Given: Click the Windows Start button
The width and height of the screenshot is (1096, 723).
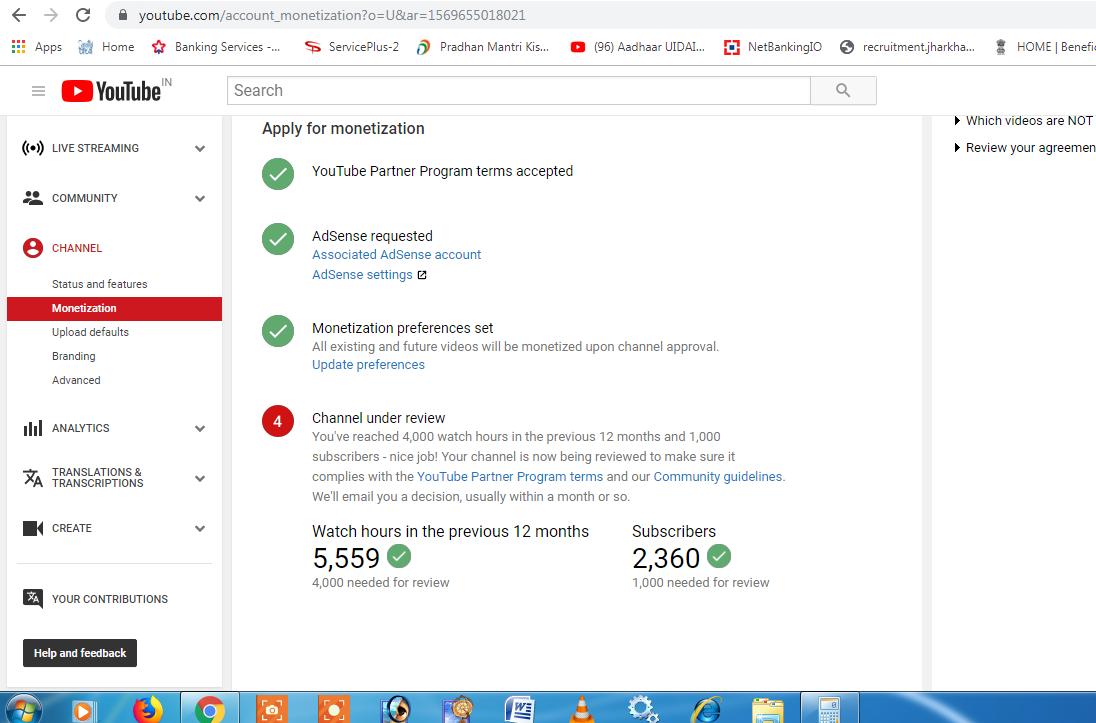Looking at the screenshot, I should pyautogui.click(x=22, y=709).
